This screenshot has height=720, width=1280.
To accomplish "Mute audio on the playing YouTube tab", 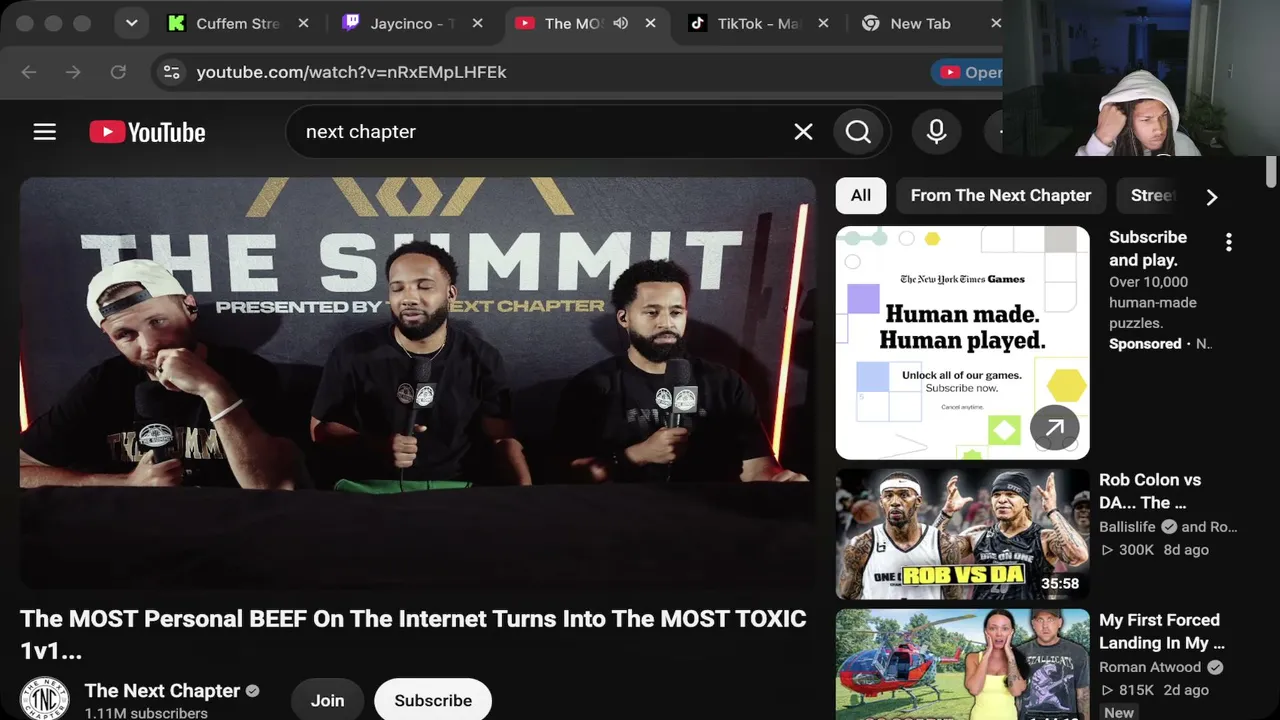I will point(621,23).
